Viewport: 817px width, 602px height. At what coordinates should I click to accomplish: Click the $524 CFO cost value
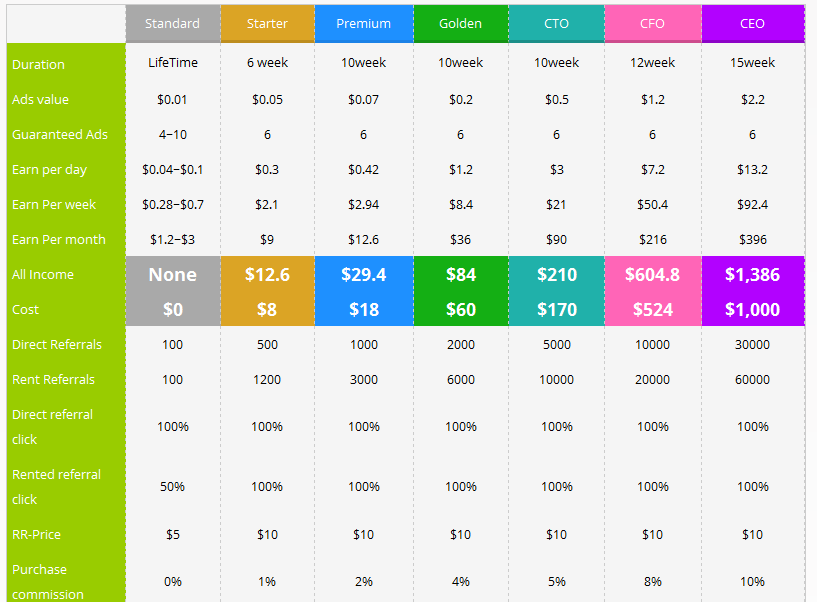point(652,310)
